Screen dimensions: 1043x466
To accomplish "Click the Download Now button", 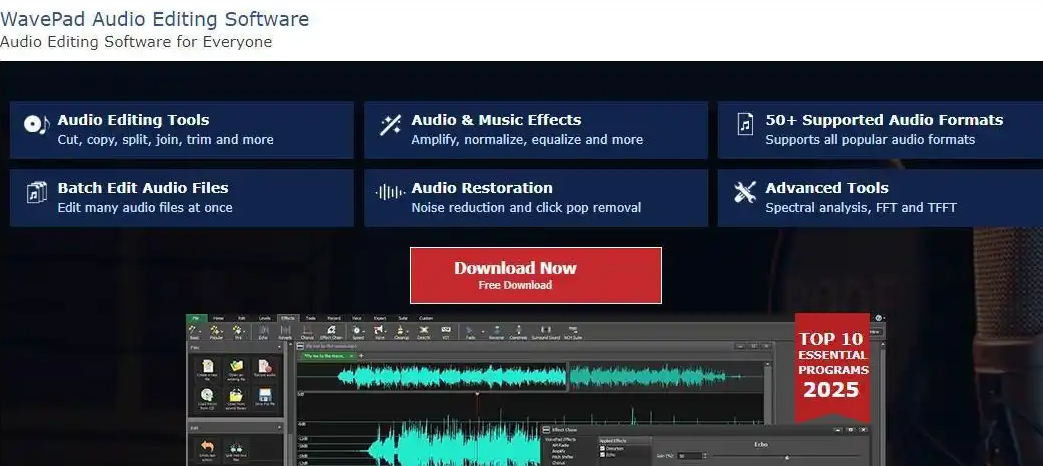I will pyautogui.click(x=535, y=275).
